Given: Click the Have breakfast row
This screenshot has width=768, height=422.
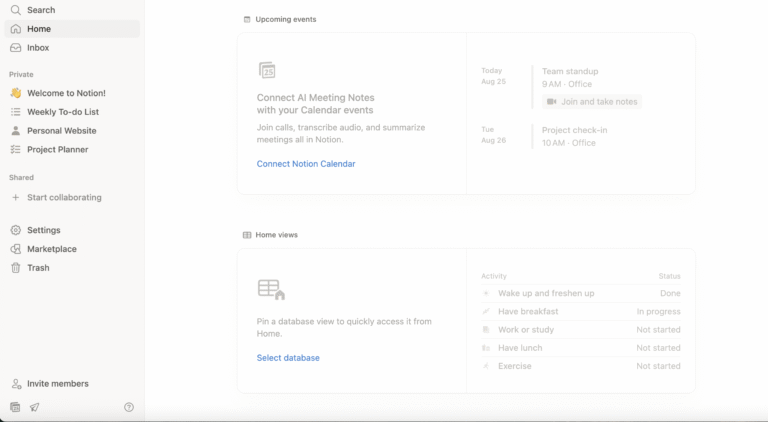Looking at the screenshot, I should click(581, 311).
